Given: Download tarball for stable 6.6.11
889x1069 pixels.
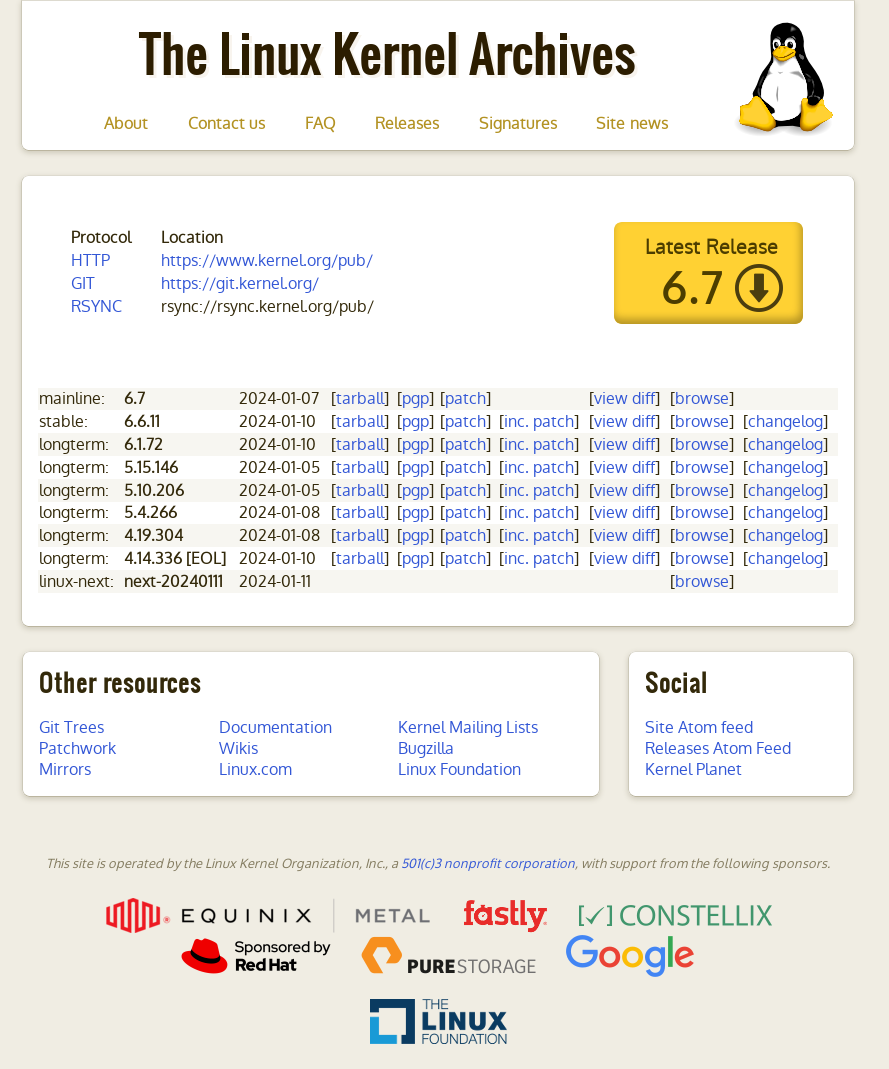Looking at the screenshot, I should tap(360, 422).
